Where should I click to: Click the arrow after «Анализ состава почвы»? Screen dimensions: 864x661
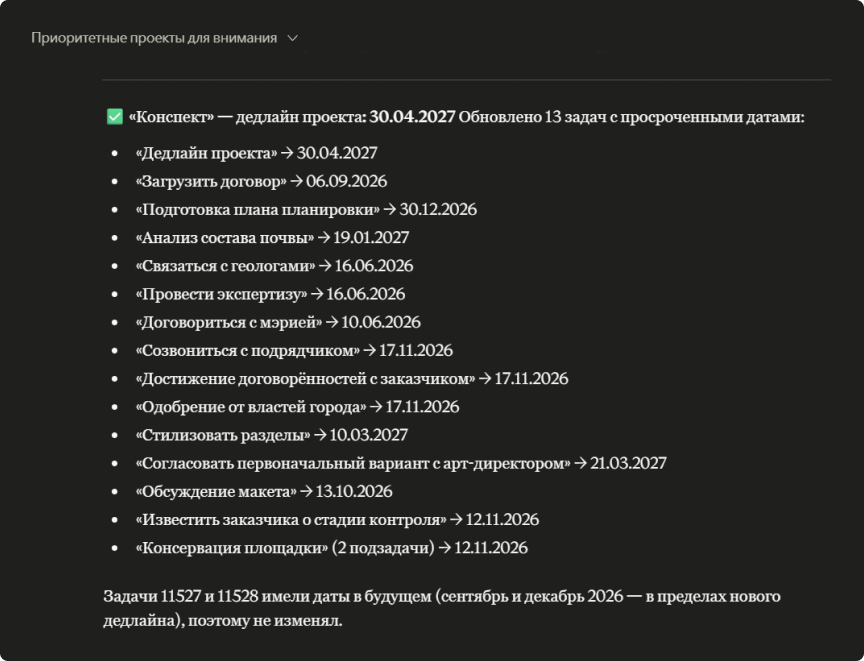click(323, 237)
